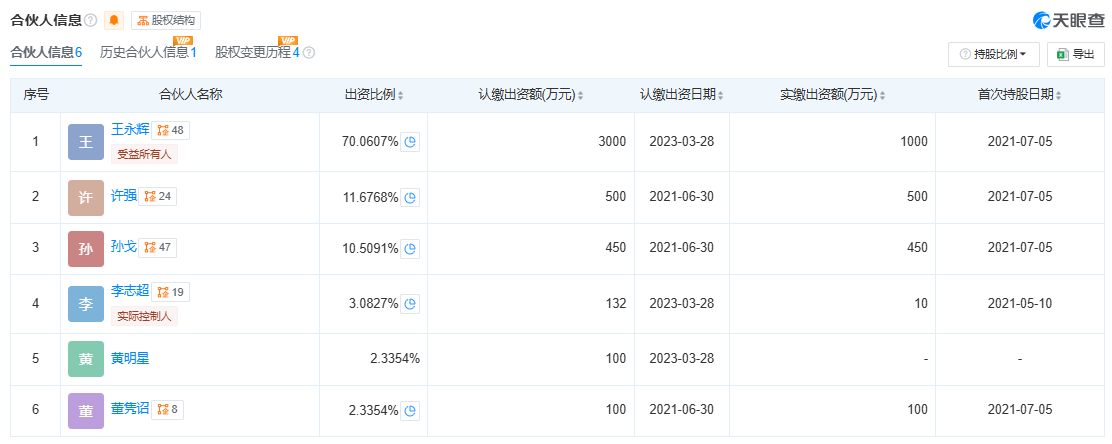
Task: Open partner 许强 profile link
Action: [x=124, y=196]
